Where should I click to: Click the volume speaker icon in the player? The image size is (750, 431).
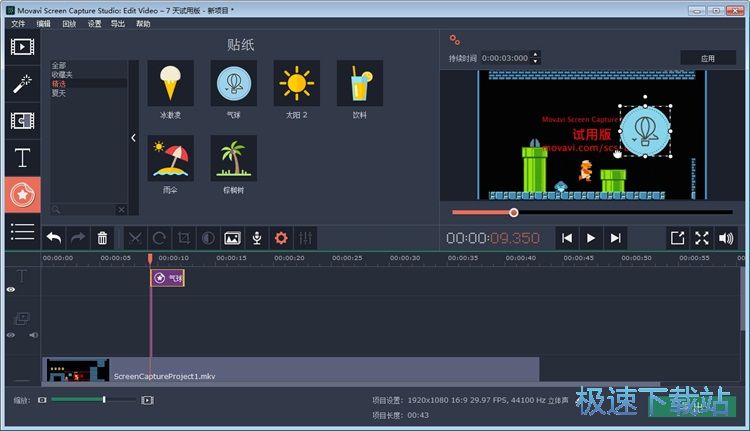click(726, 238)
